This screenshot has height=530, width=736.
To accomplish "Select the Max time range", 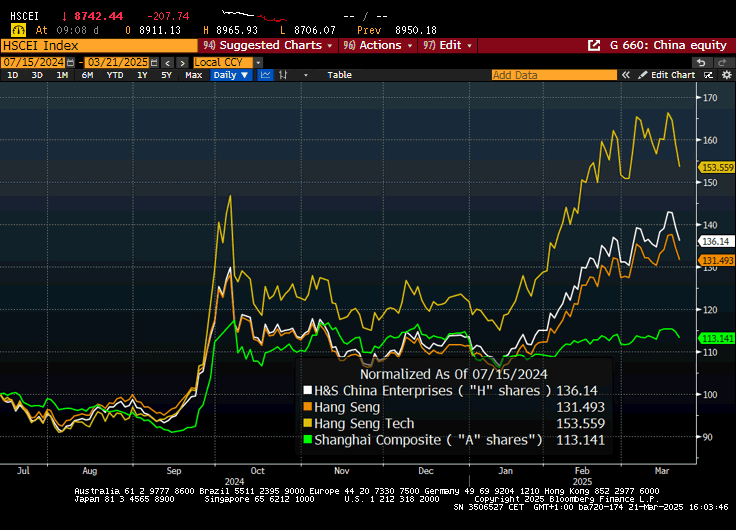I will click(193, 75).
